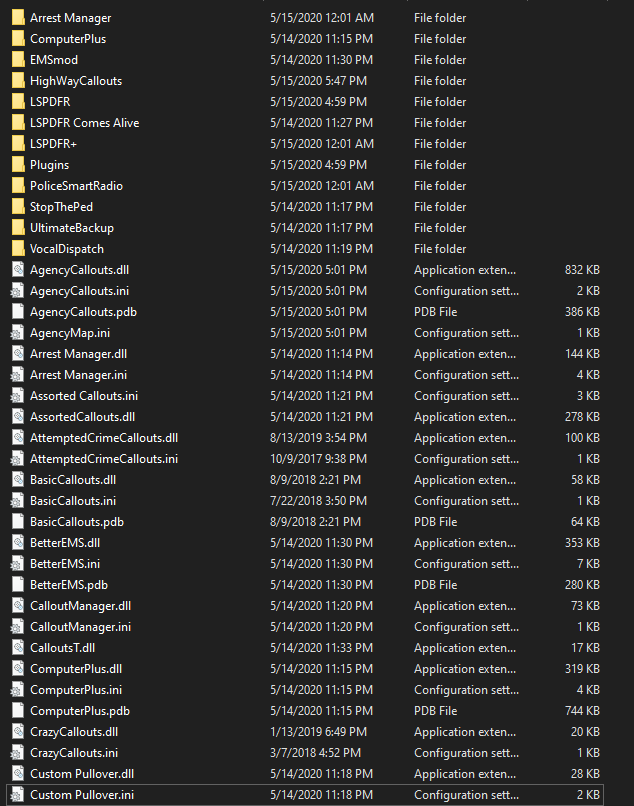This screenshot has width=634, height=806.
Task: Select the Arrest Manager.dll file icon
Action: 18,354
